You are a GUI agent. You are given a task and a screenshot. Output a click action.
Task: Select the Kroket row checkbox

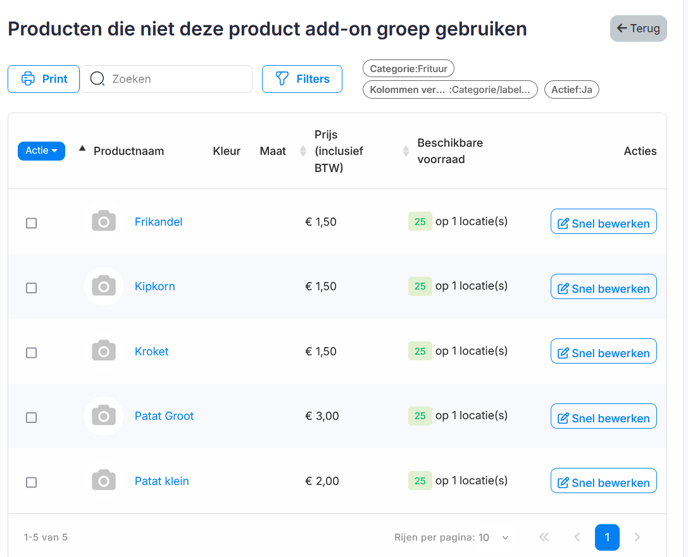31,352
